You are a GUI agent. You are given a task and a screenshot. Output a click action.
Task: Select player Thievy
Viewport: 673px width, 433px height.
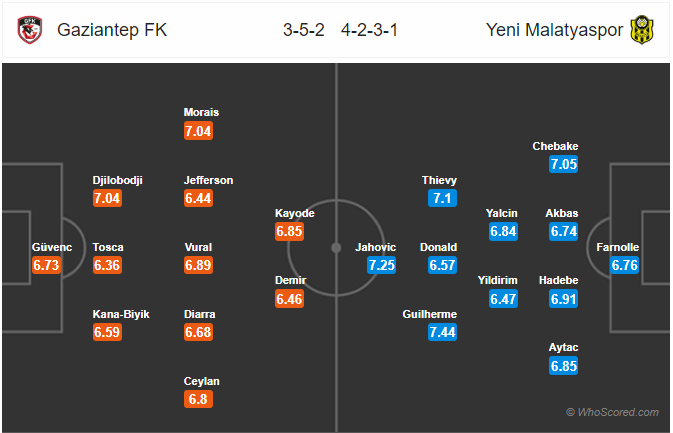point(439,180)
